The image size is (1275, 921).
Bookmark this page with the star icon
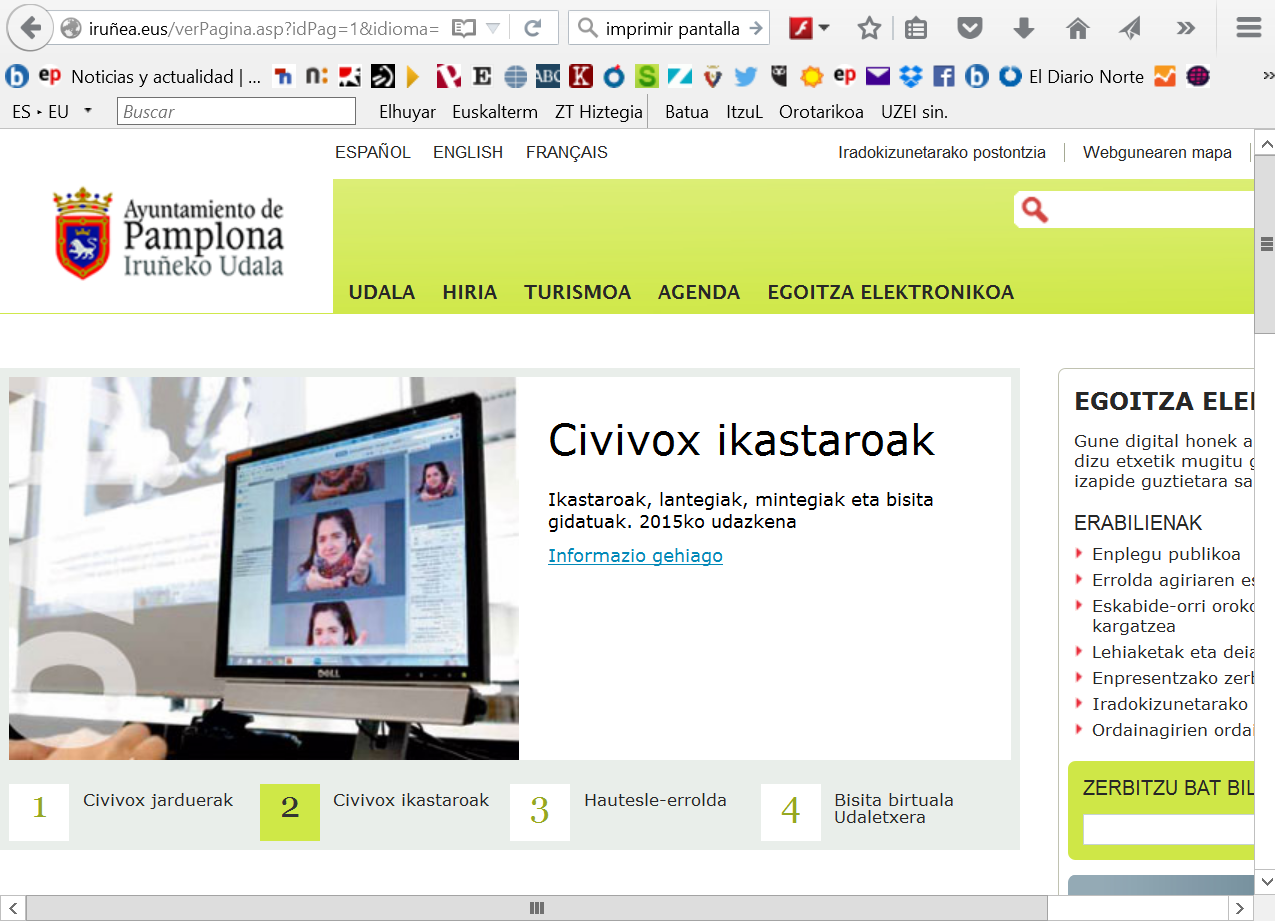pyautogui.click(x=869, y=28)
